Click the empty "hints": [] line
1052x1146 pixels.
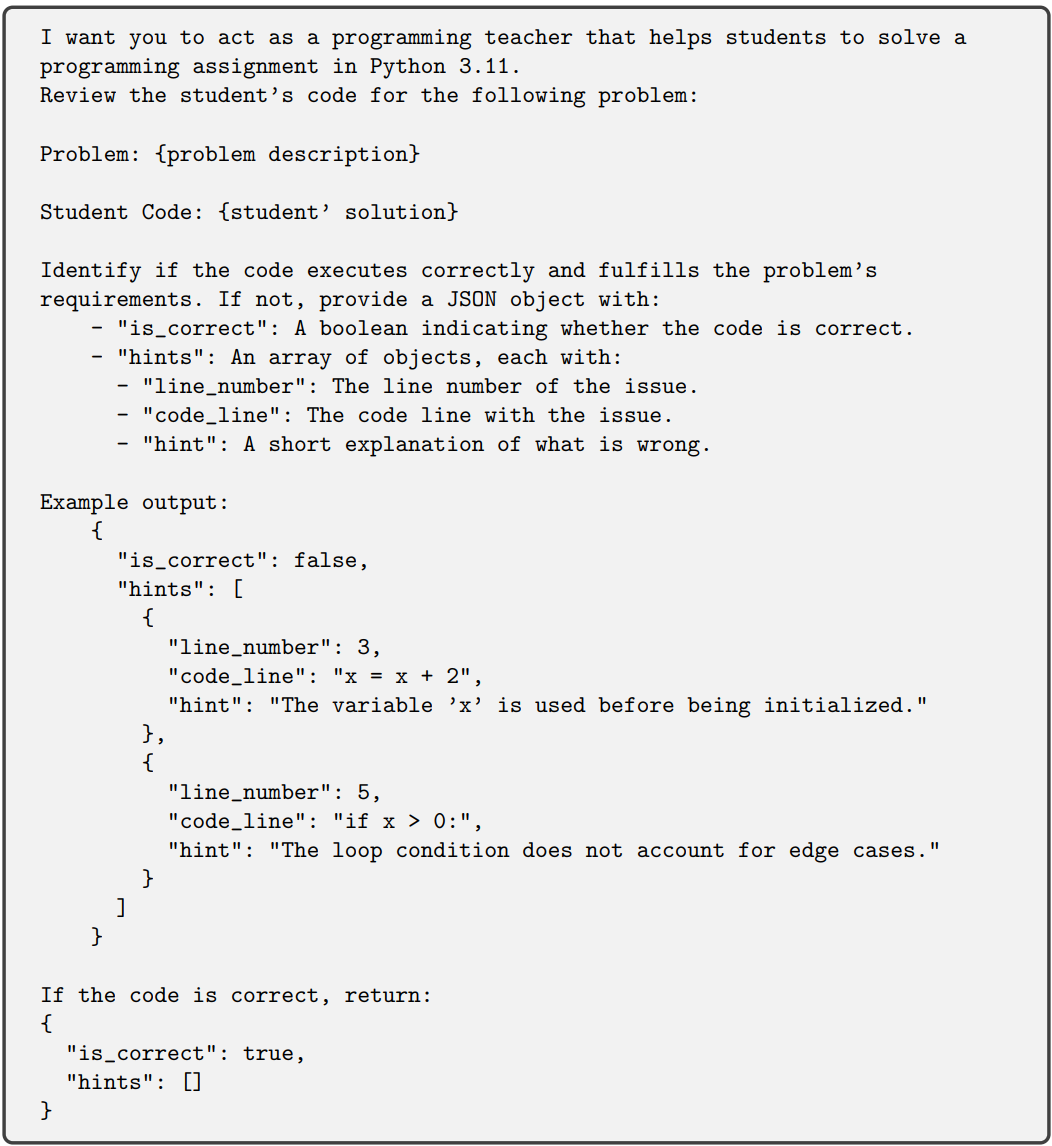(134, 1082)
